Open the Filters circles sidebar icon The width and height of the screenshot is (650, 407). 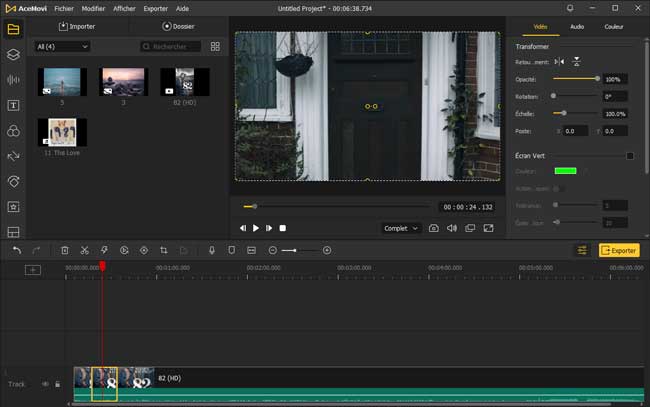coord(13,131)
